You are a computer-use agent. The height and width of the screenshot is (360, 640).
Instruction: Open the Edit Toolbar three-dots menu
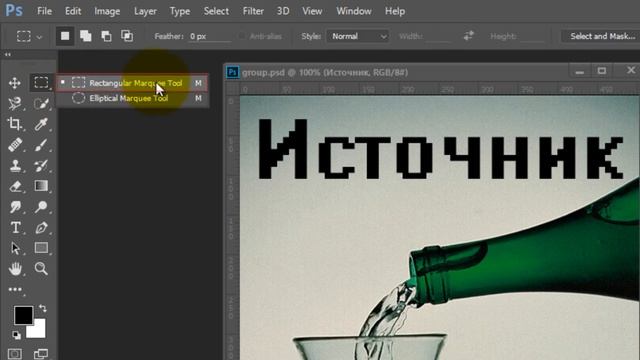coord(15,289)
